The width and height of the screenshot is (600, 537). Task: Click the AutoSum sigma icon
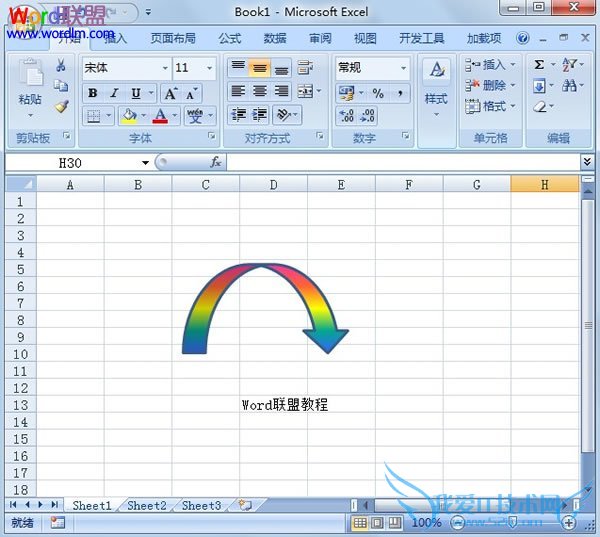pyautogui.click(x=539, y=65)
